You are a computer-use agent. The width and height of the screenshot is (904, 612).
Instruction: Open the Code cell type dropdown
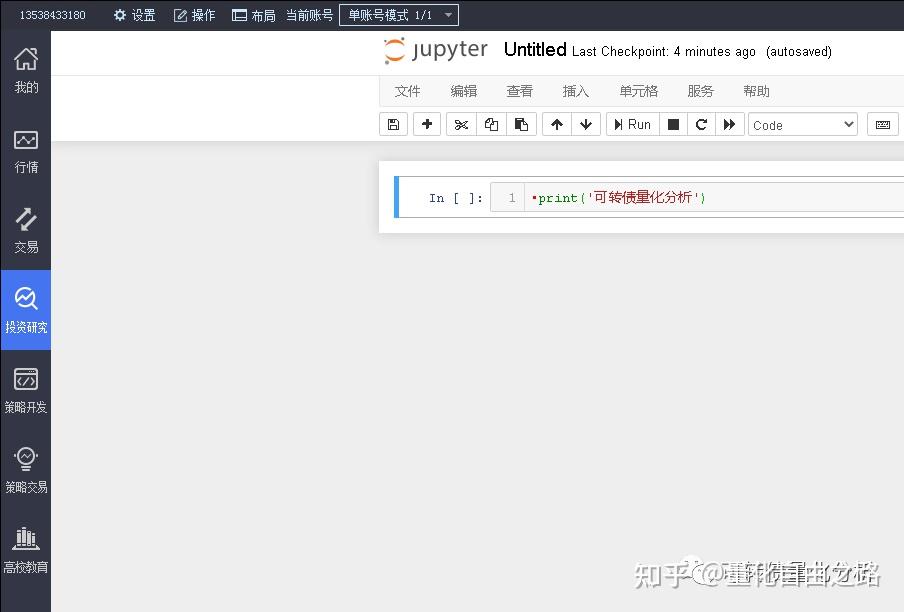[803, 124]
